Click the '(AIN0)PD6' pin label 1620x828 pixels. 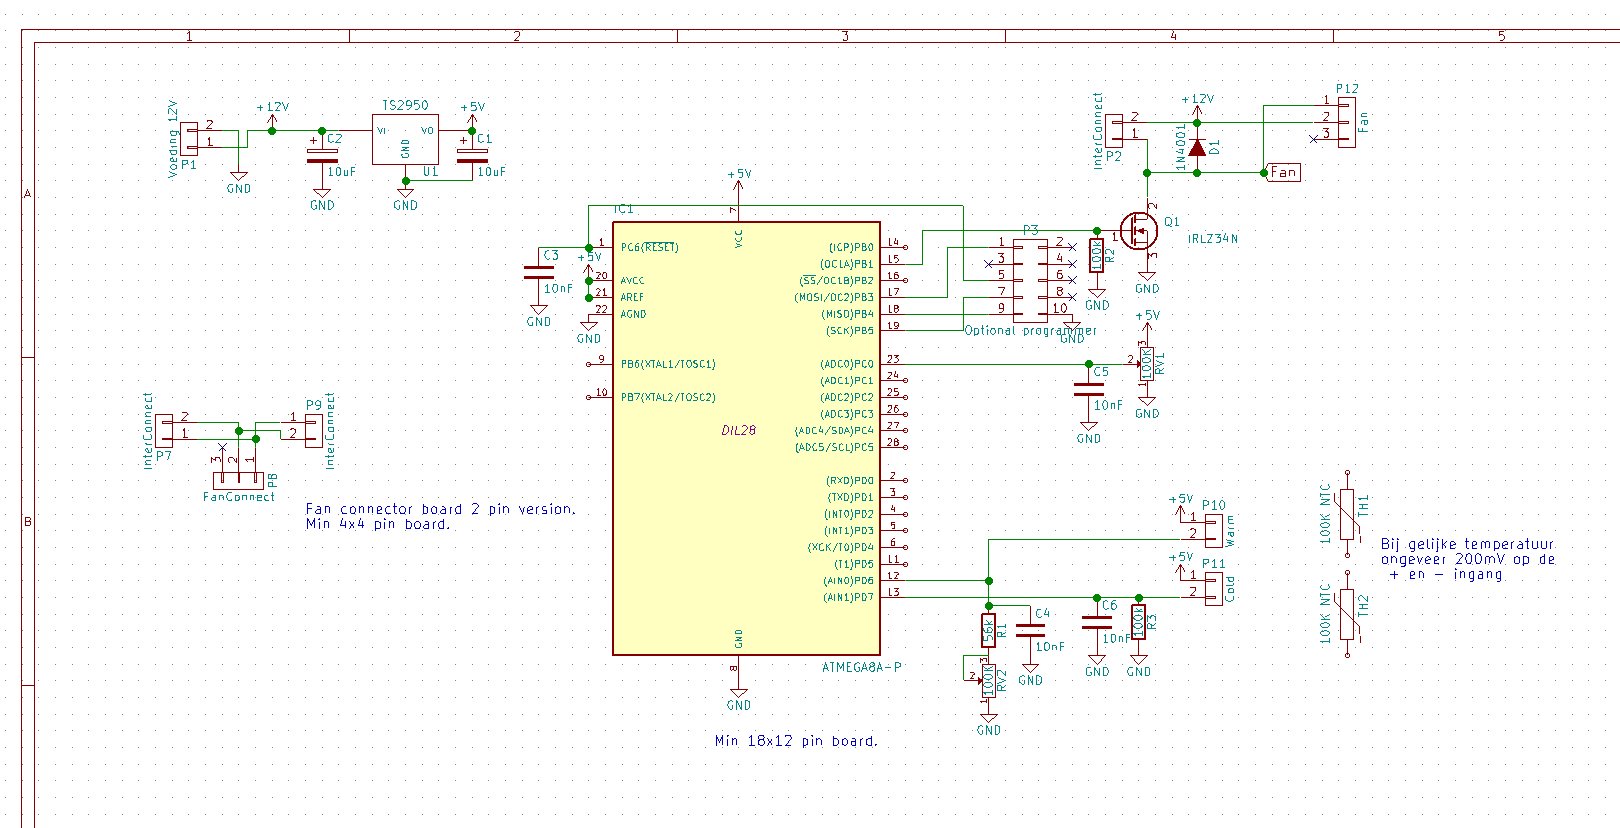coord(848,581)
